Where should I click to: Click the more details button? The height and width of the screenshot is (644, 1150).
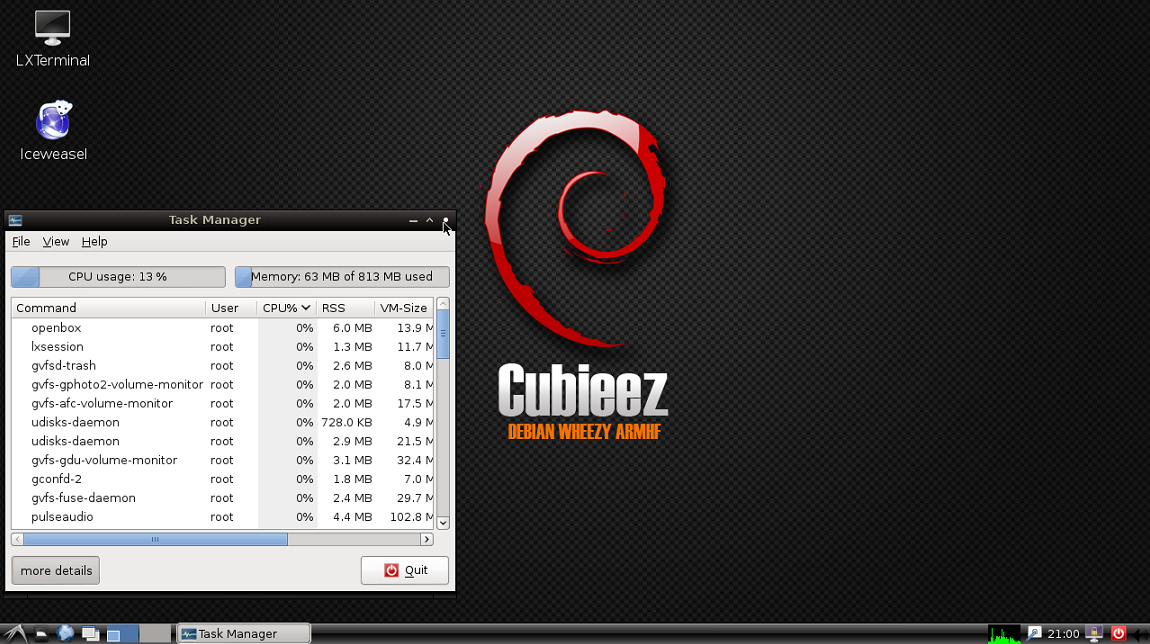[x=56, y=571]
